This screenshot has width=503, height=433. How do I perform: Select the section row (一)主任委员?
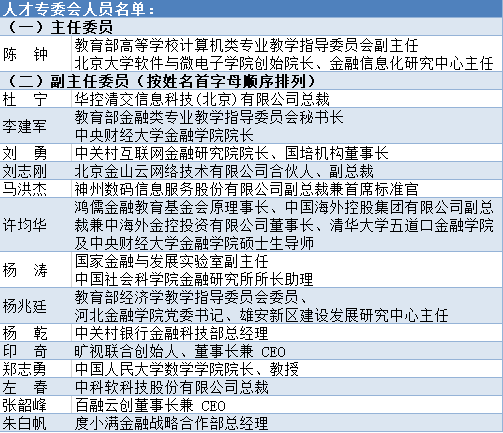[251, 27]
